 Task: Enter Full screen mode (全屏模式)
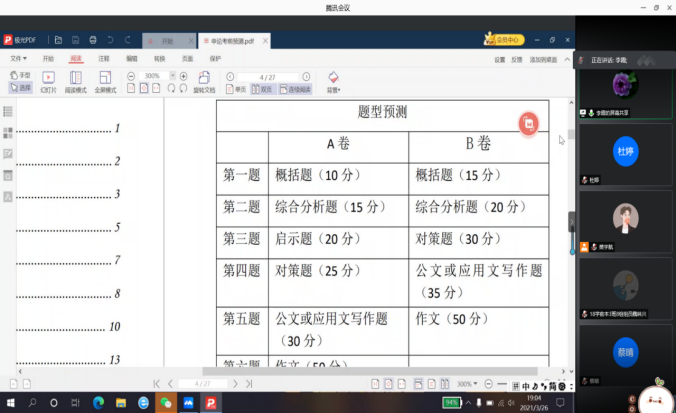(105, 78)
